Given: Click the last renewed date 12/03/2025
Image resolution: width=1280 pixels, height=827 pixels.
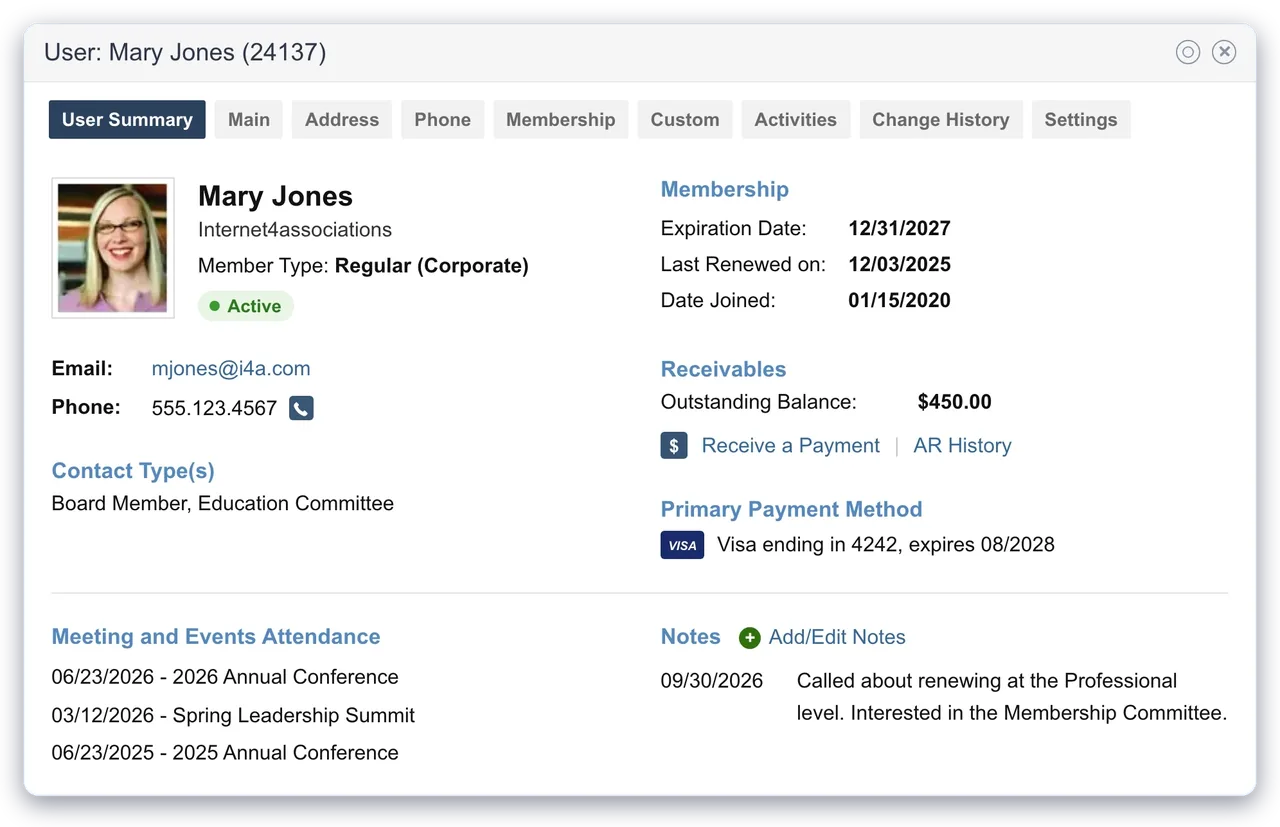Looking at the screenshot, I should [x=900, y=264].
